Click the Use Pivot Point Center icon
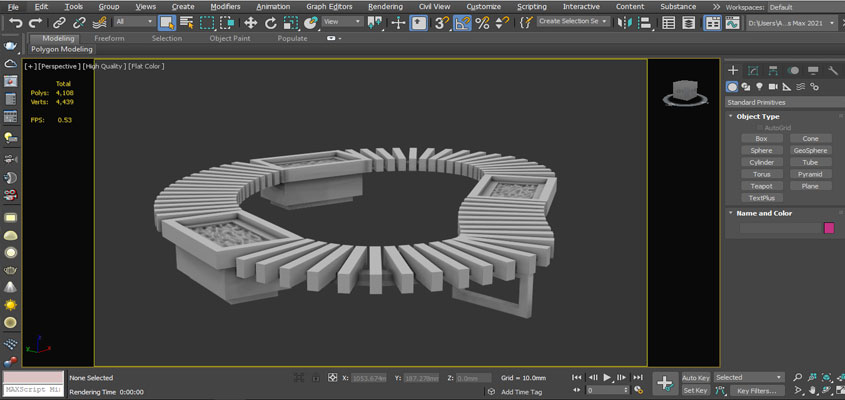The height and width of the screenshot is (400, 845). (x=375, y=23)
